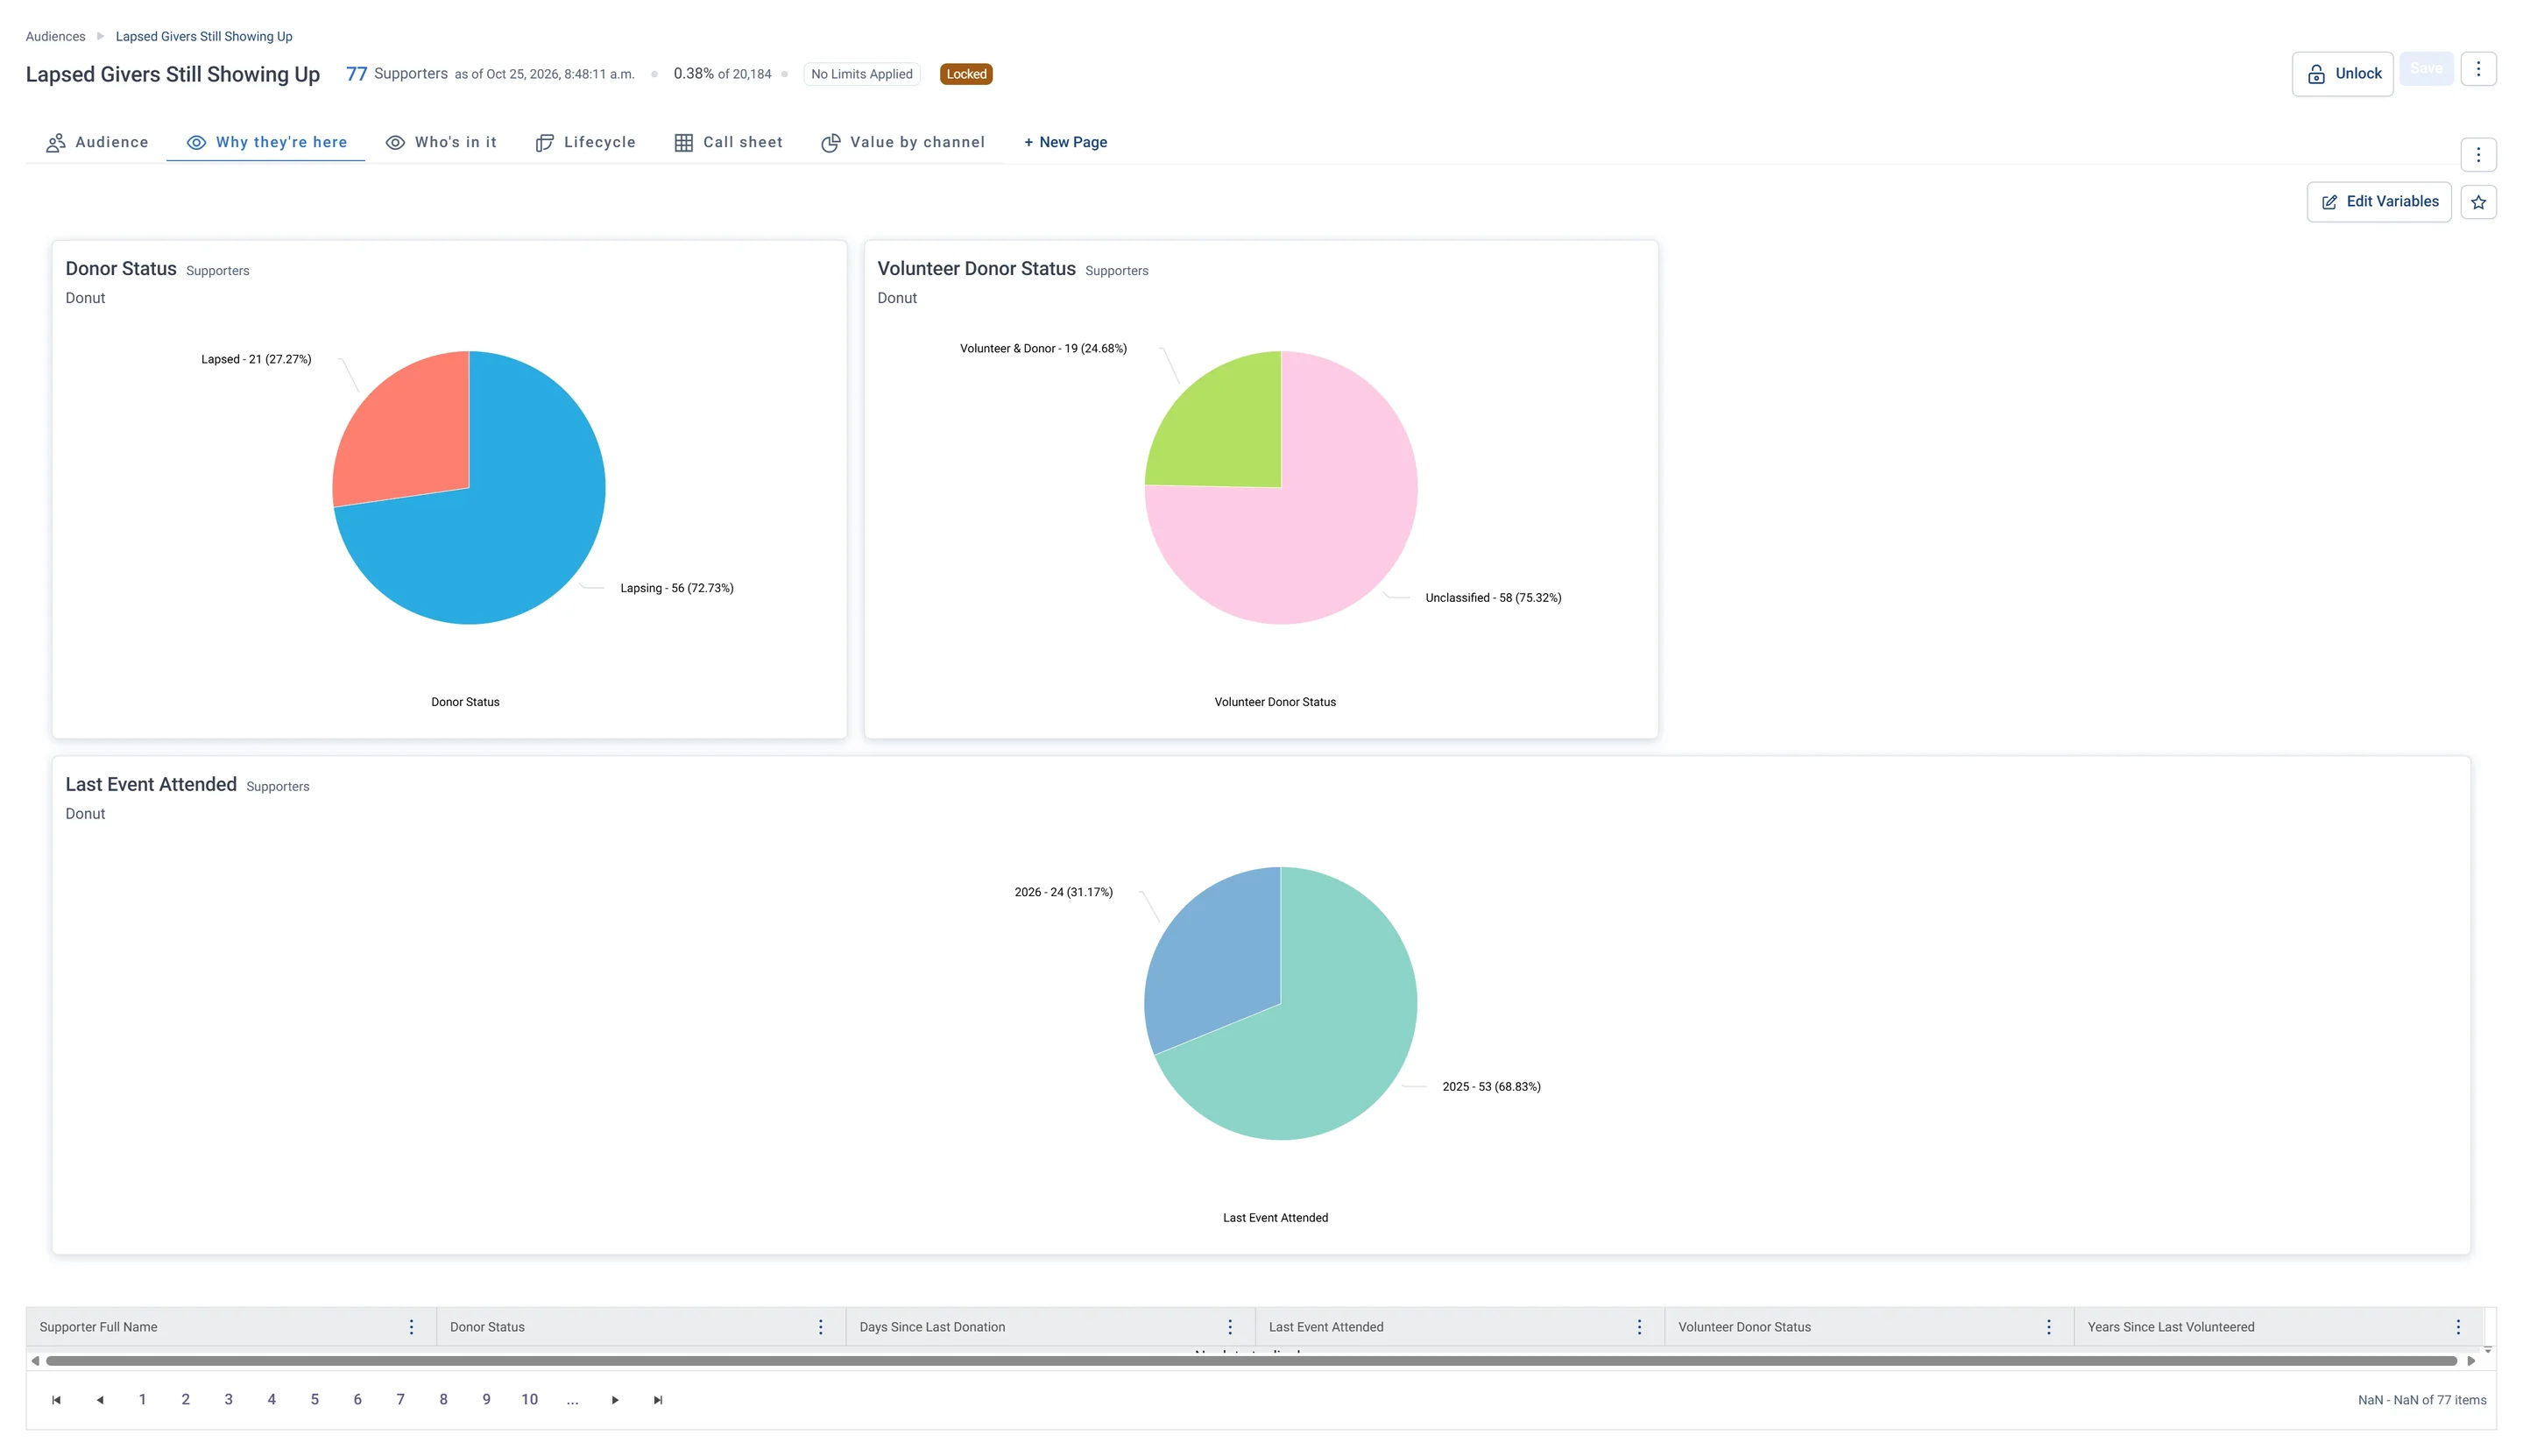Click the 77 Supporters count

(x=396, y=74)
